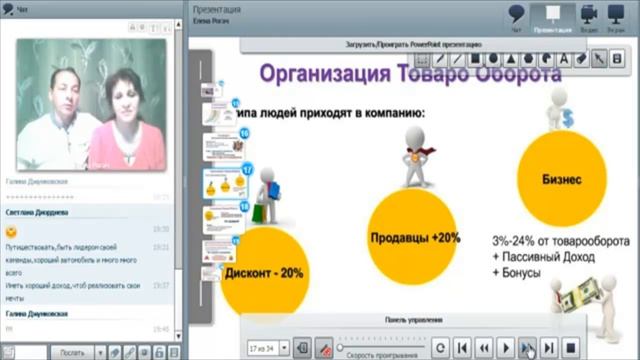Click the chat eraser clear icon
The width and height of the screenshot is (640, 360).
pos(115,352)
